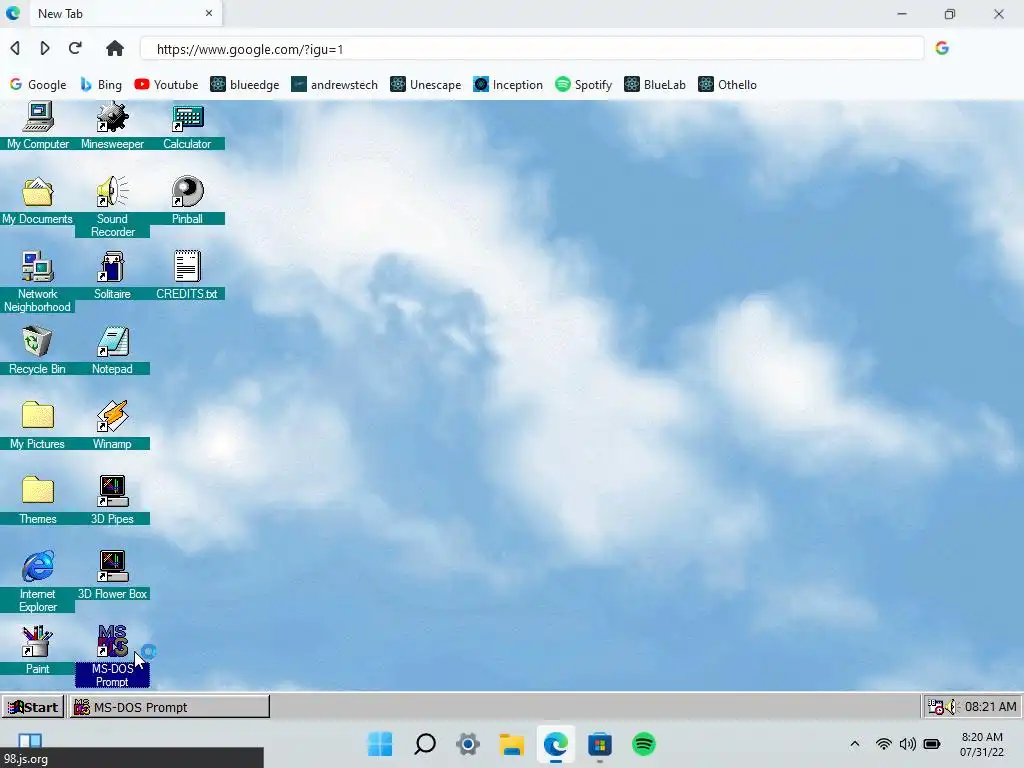Click the 08:21 AM tray clock
The image size is (1024, 768).
(990, 707)
